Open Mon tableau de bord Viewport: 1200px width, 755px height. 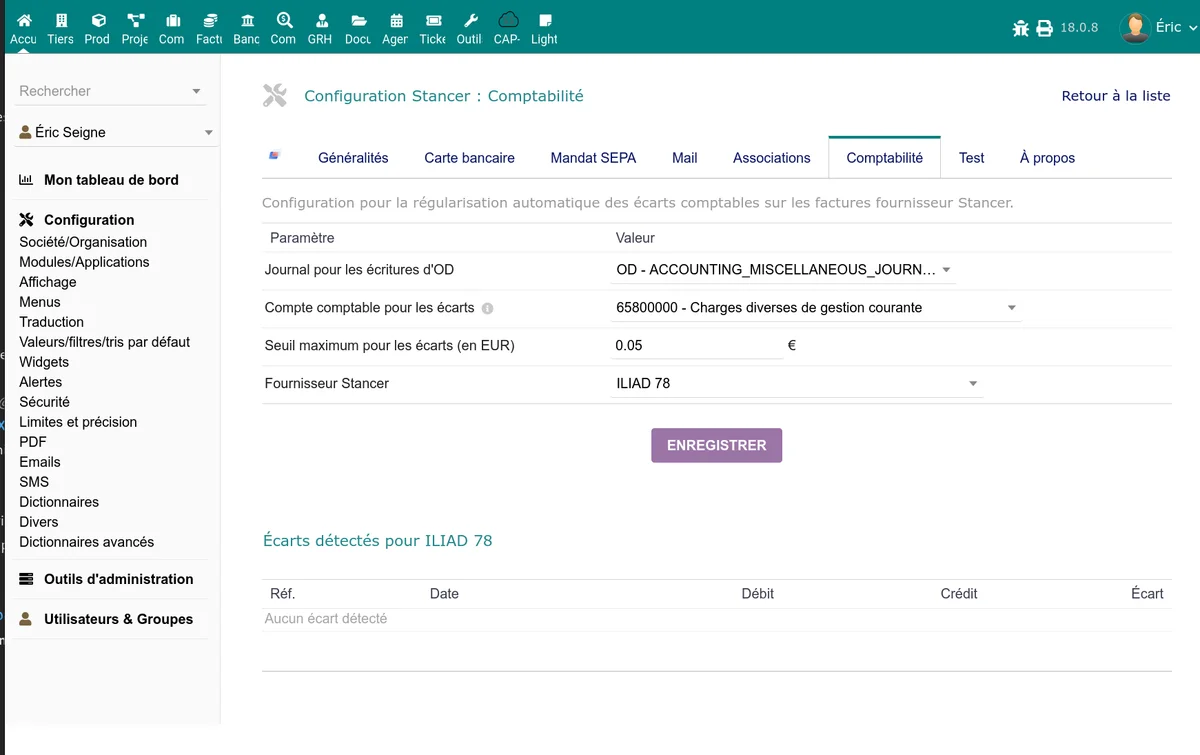coord(111,180)
